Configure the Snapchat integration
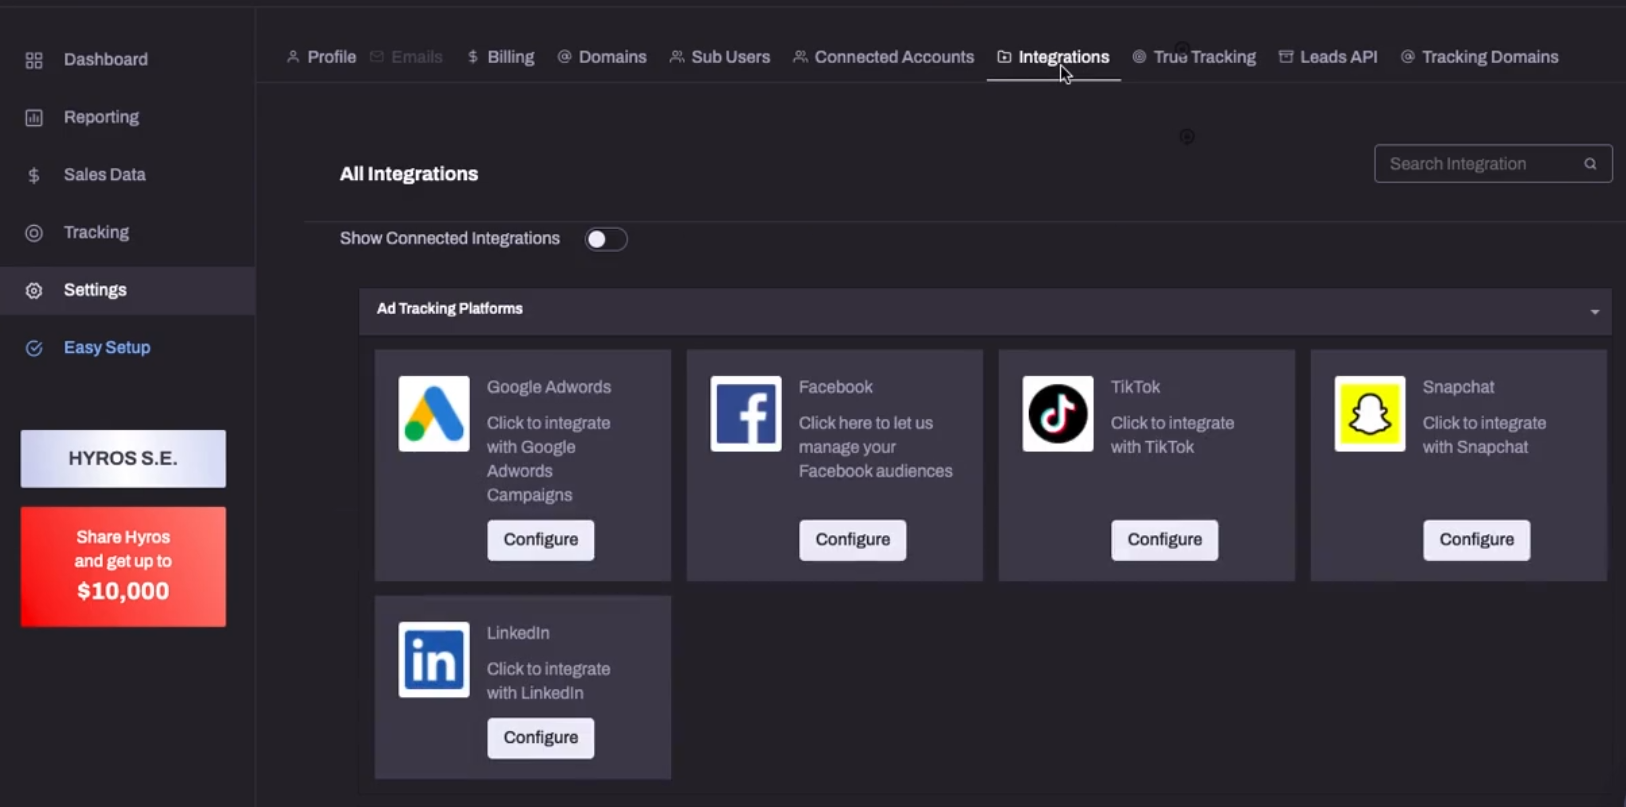The image size is (1626, 807). point(1477,540)
